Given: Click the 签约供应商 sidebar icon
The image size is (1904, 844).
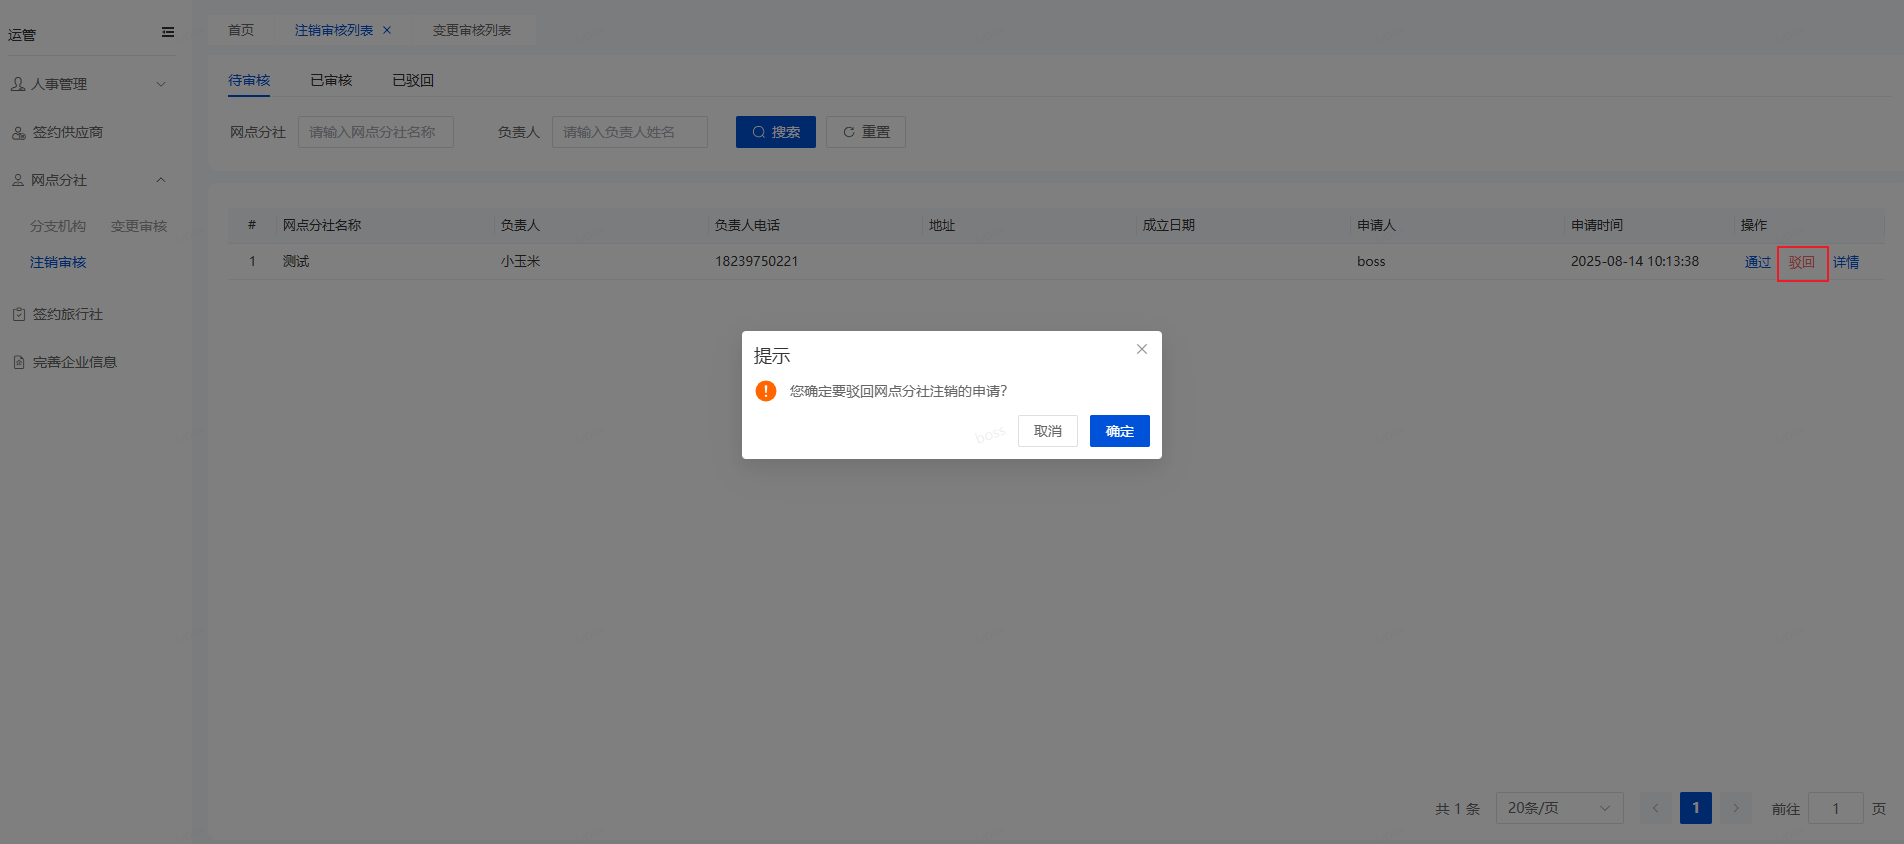Looking at the screenshot, I should point(19,133).
